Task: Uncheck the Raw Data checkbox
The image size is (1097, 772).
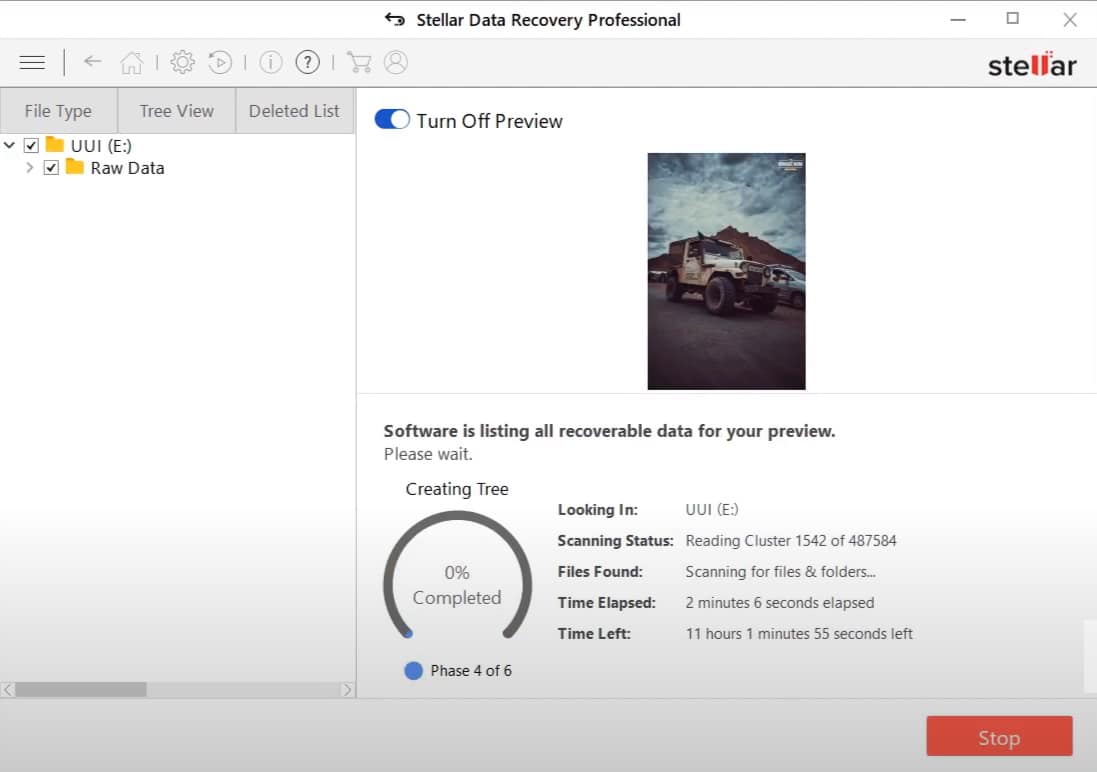Action: pos(51,168)
